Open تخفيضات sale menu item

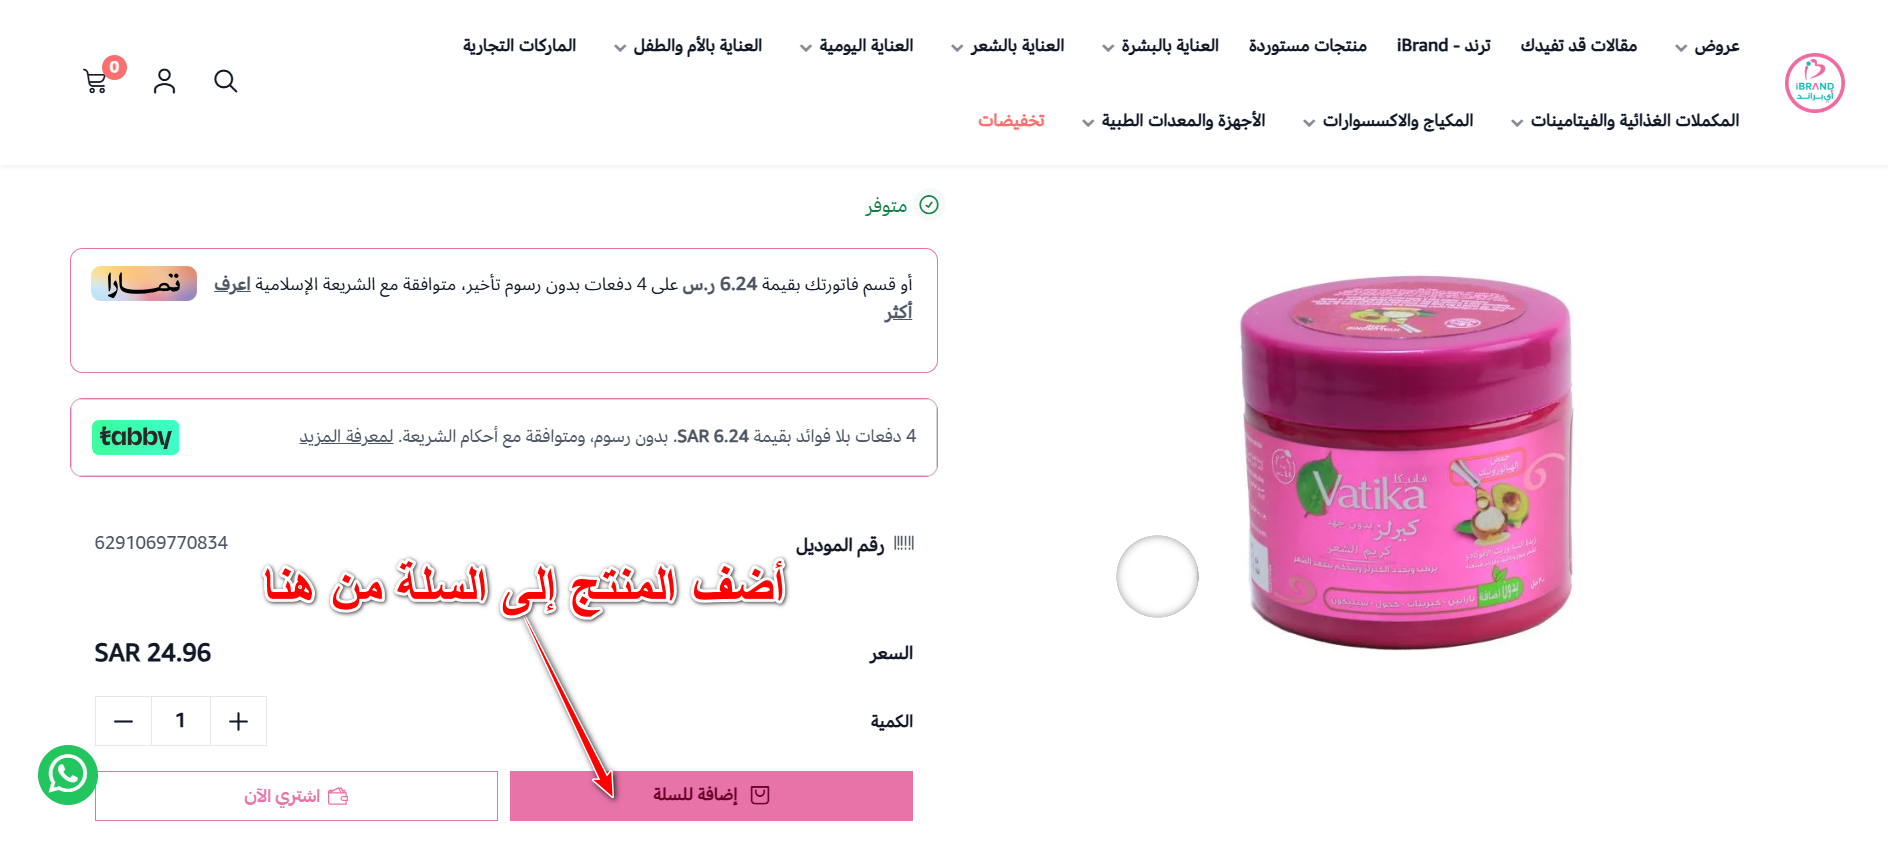1011,121
